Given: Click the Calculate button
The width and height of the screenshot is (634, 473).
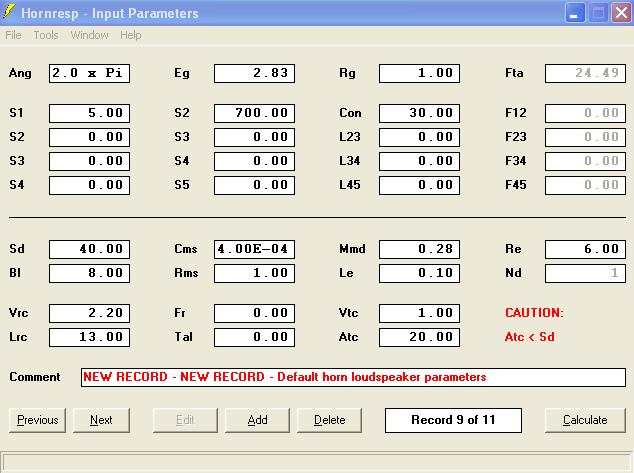Looking at the screenshot, I should pyautogui.click(x=585, y=420).
